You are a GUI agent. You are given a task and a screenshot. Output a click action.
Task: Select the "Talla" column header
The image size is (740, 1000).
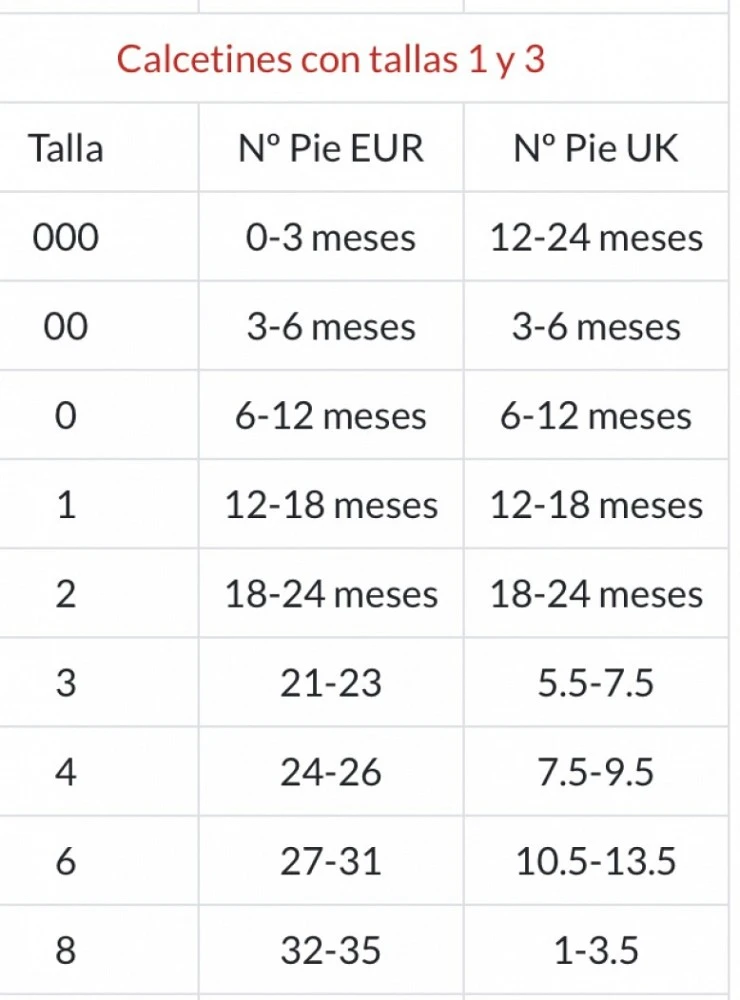pyautogui.click(x=65, y=148)
